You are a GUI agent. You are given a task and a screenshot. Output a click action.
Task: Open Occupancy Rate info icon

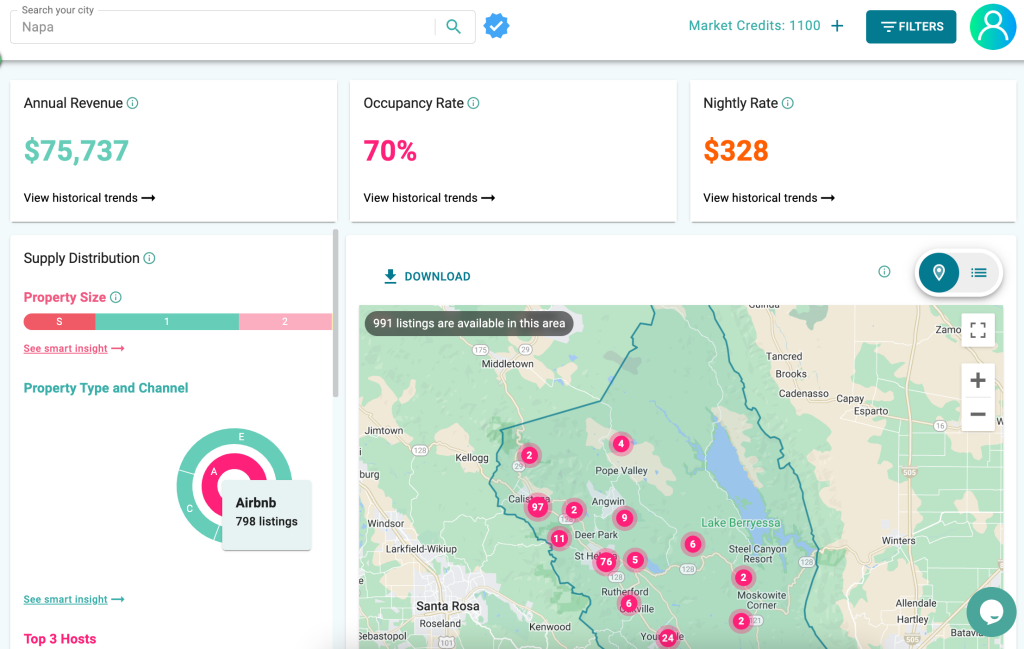(x=473, y=103)
